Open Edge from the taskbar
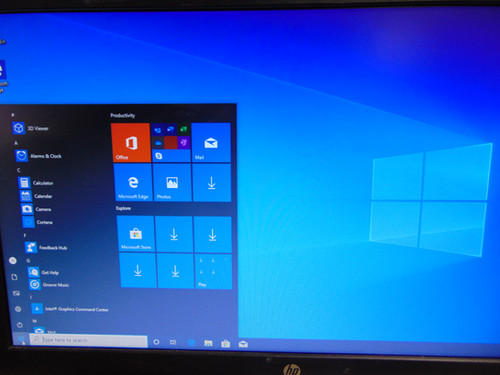 point(191,343)
